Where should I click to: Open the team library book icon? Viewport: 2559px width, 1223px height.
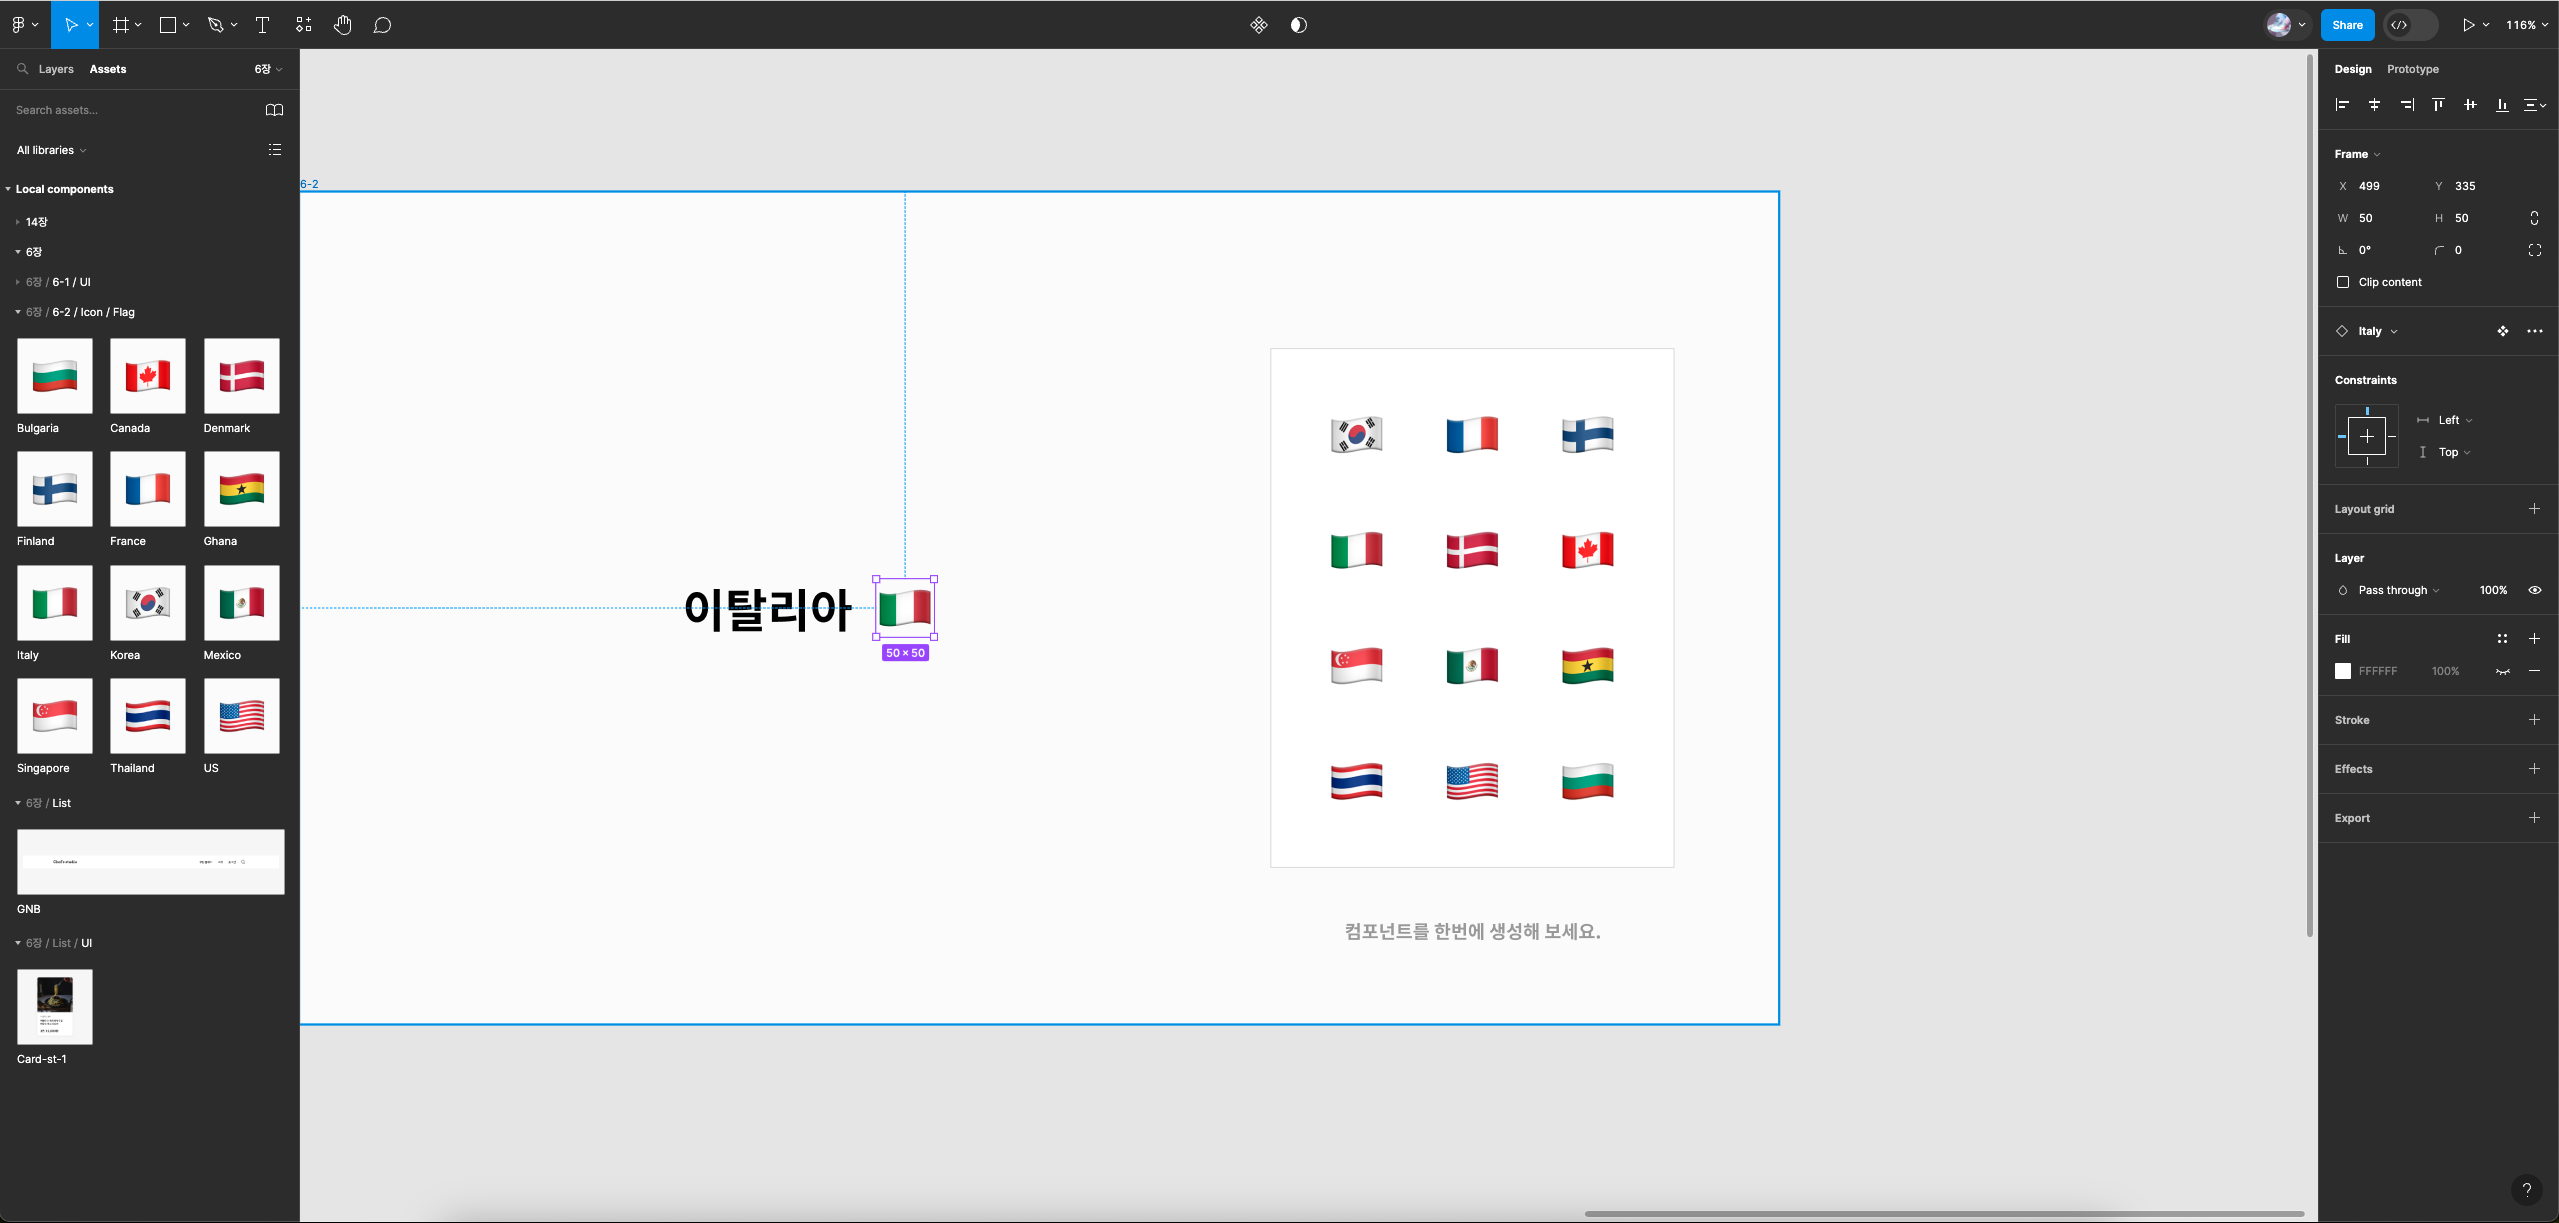click(x=274, y=110)
